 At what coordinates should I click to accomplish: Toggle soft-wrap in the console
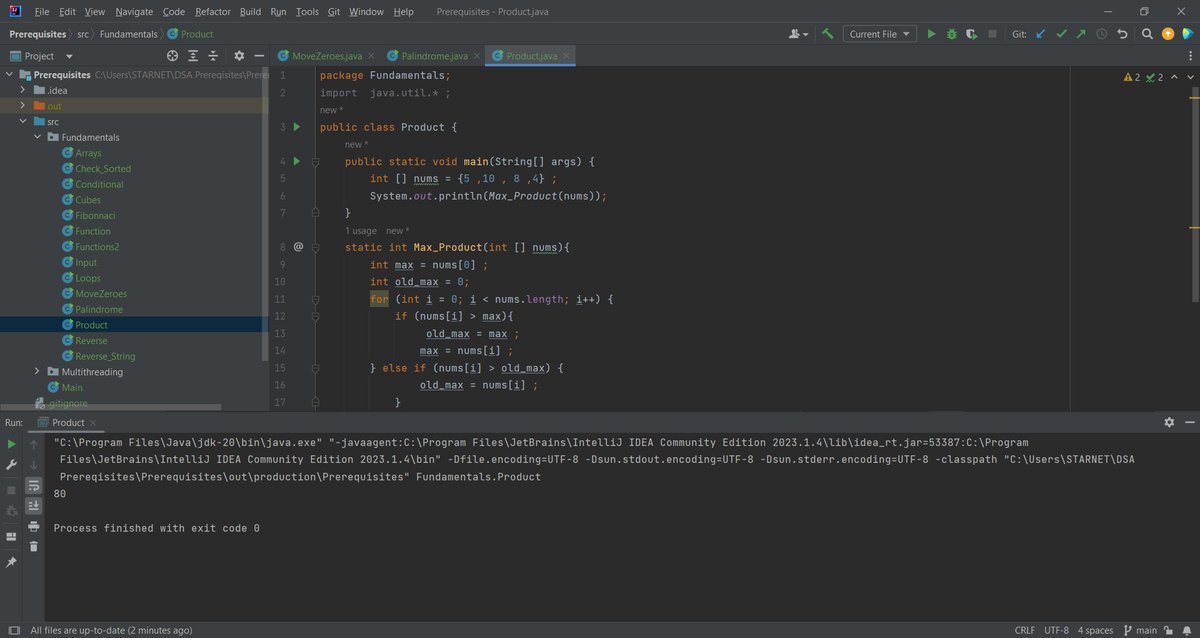(33, 485)
